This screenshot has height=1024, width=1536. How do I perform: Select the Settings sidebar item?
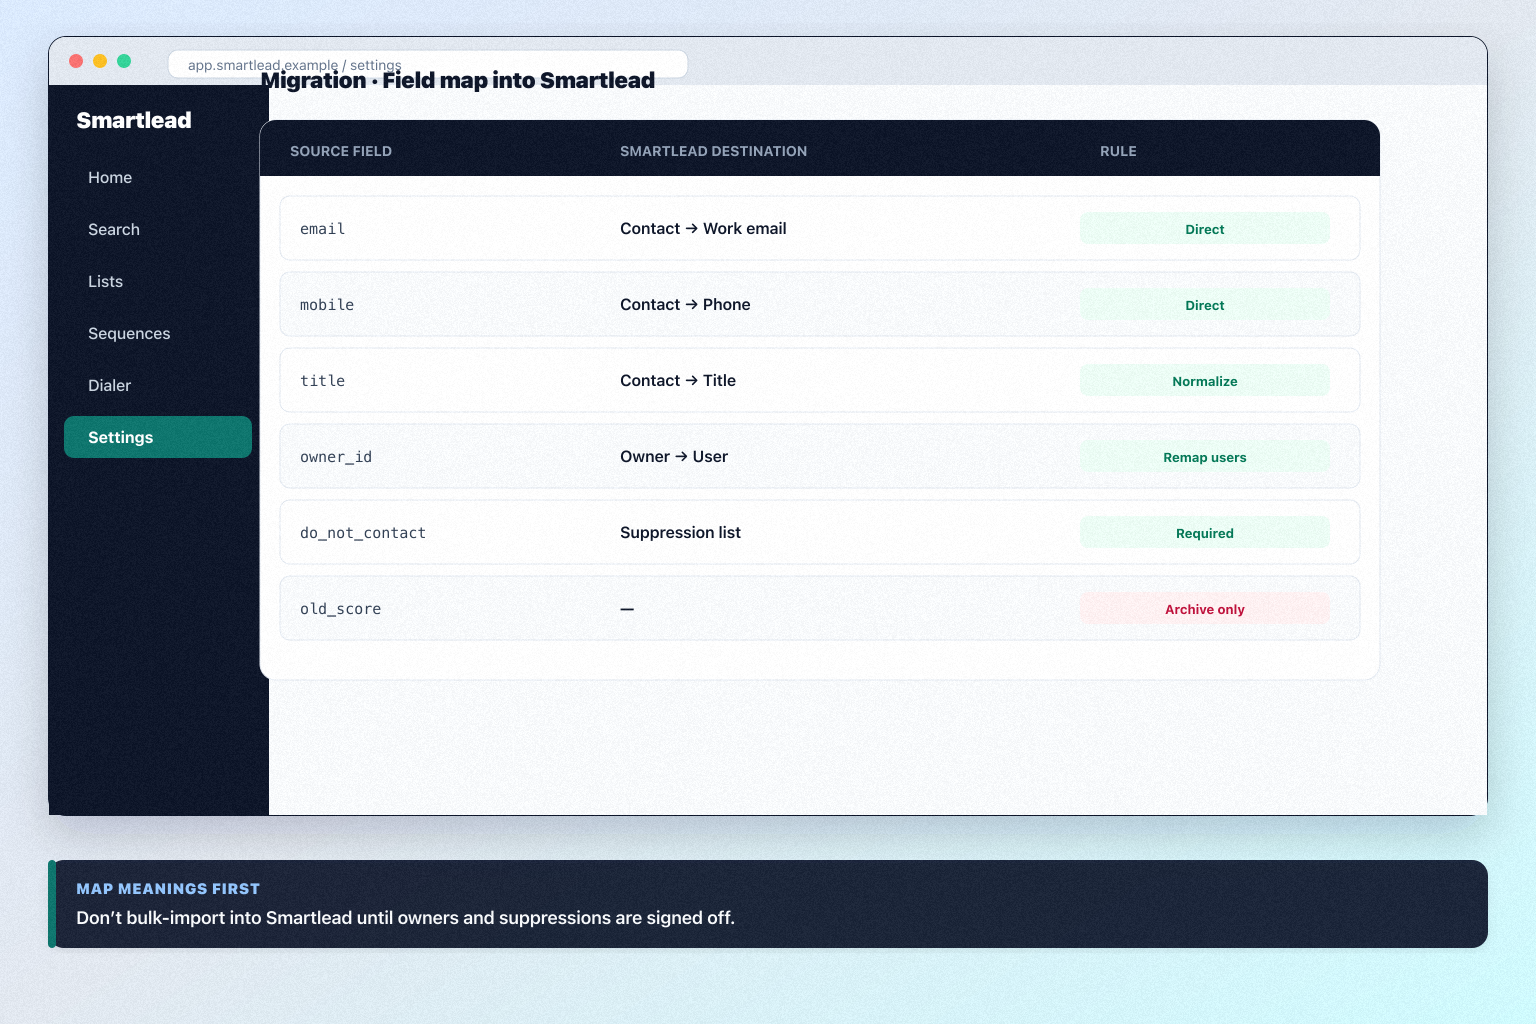[x=157, y=437]
